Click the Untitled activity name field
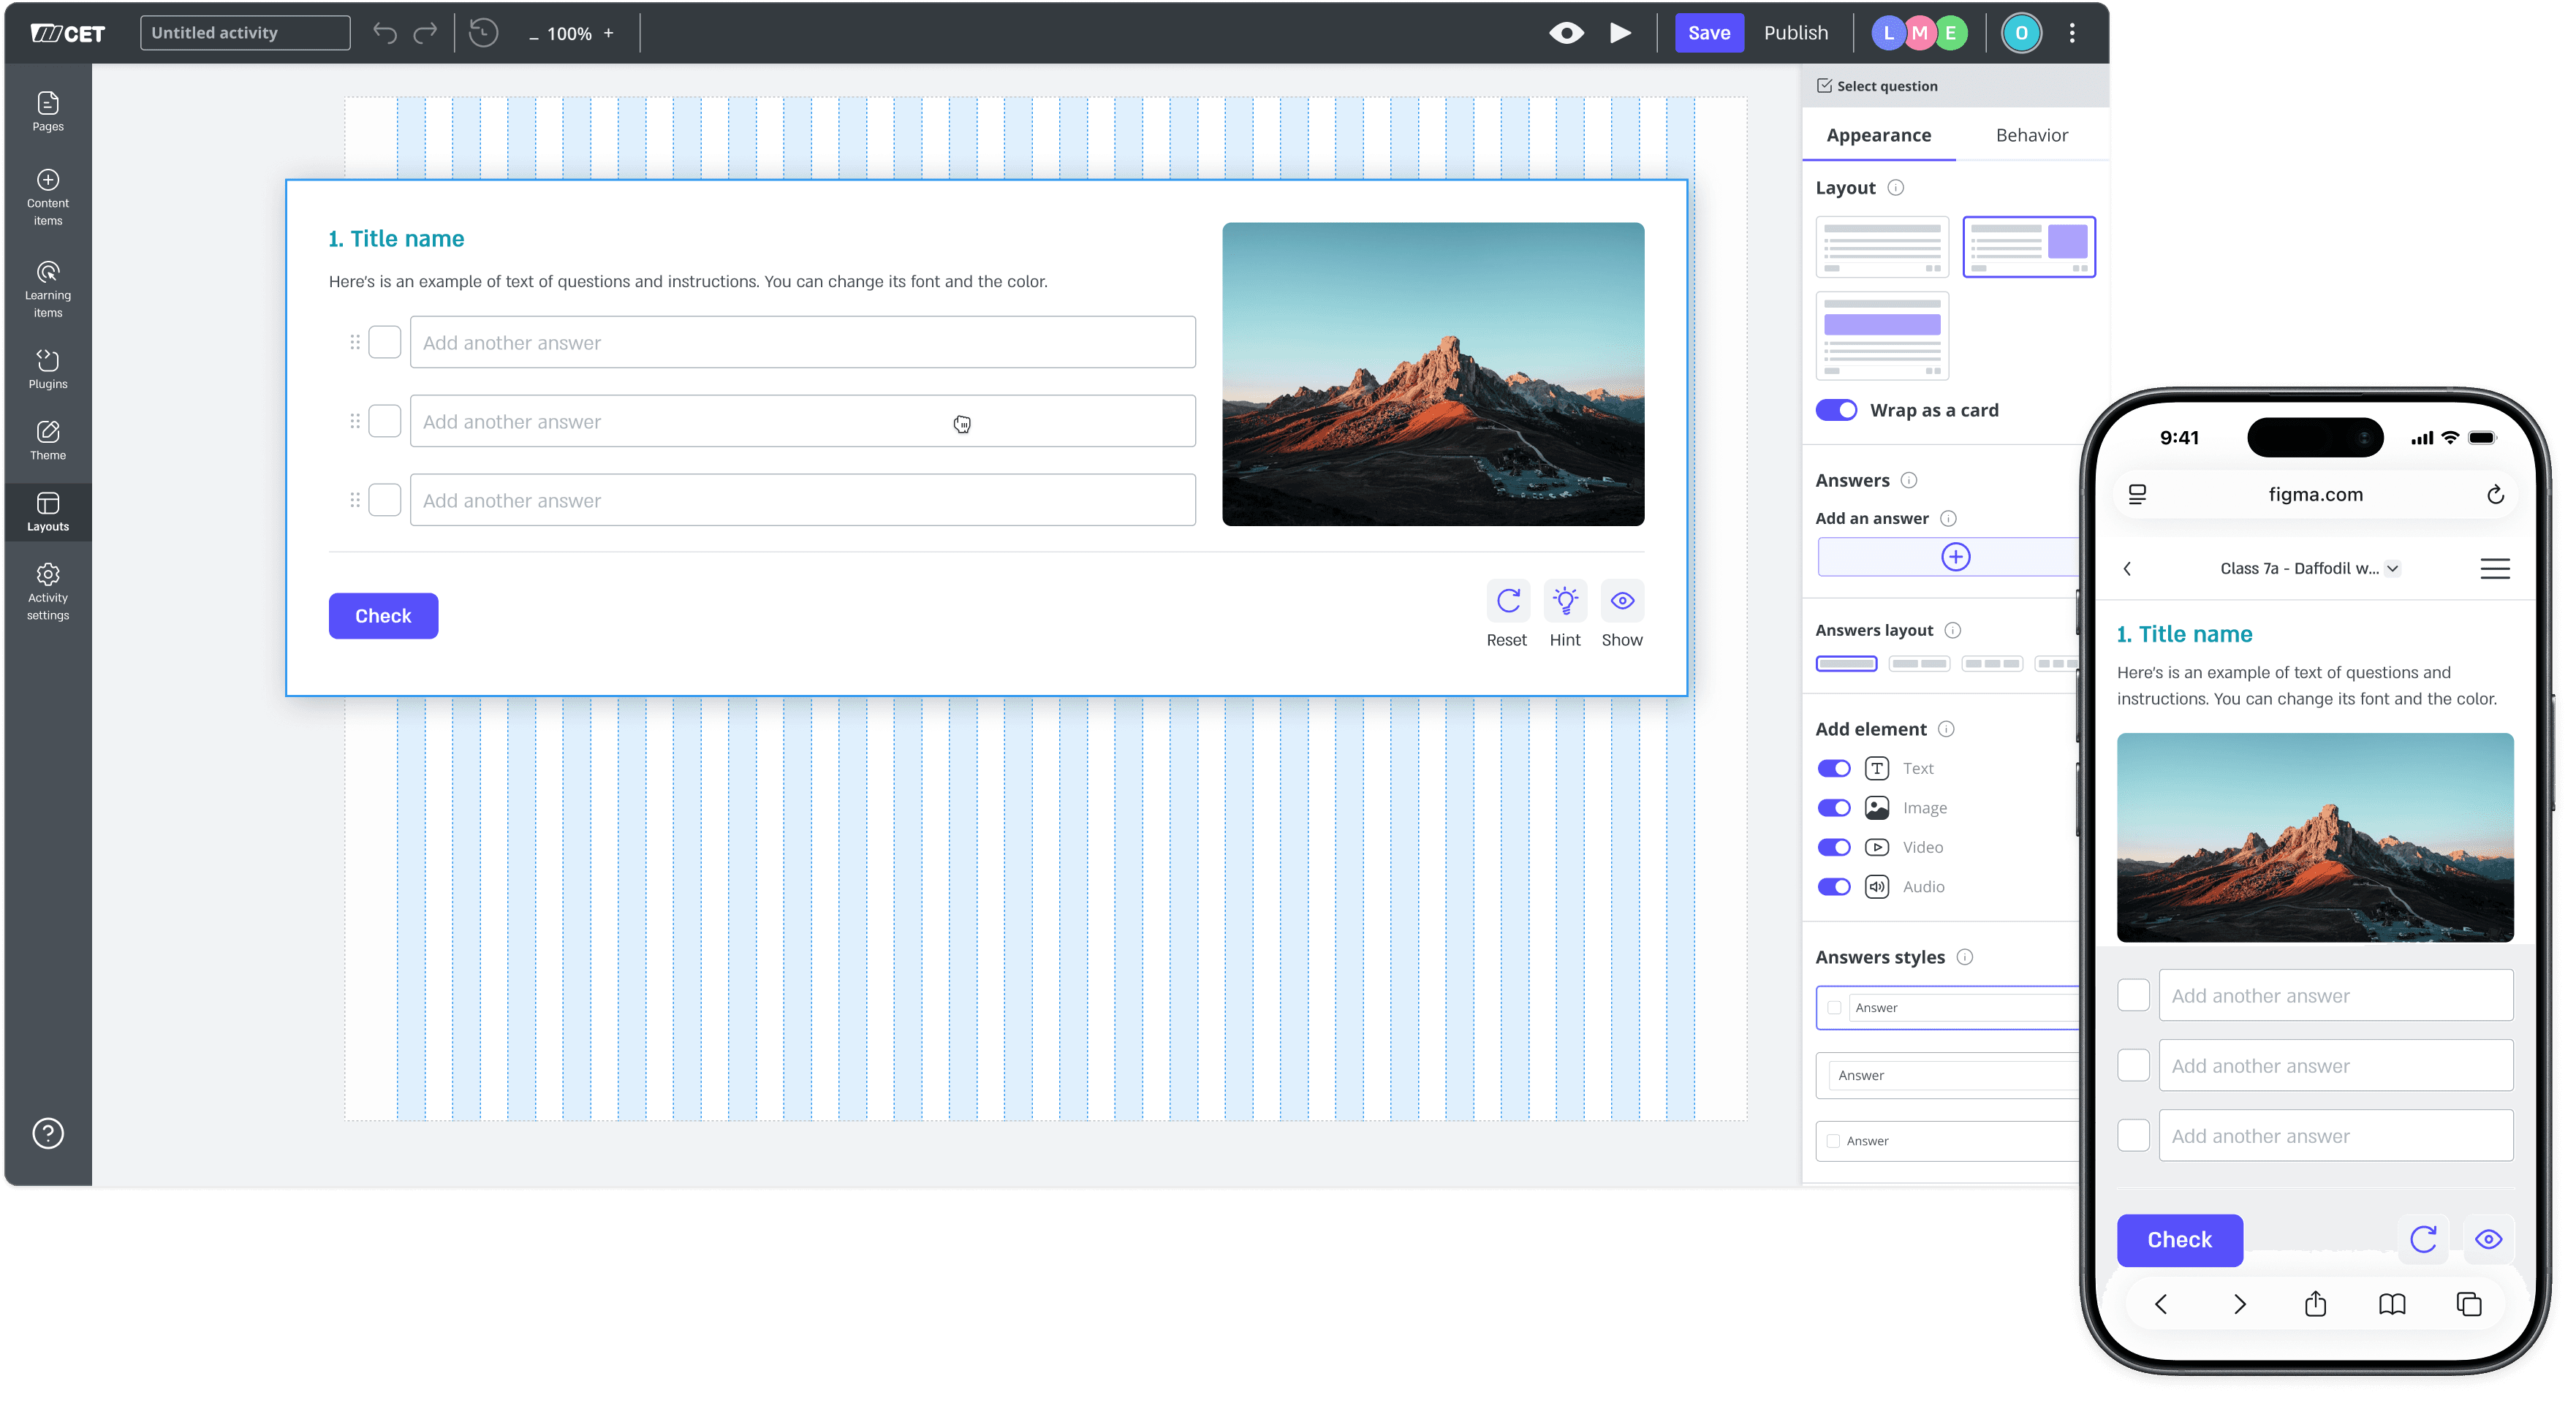Screen dimensions: 2576x1403 [244, 32]
